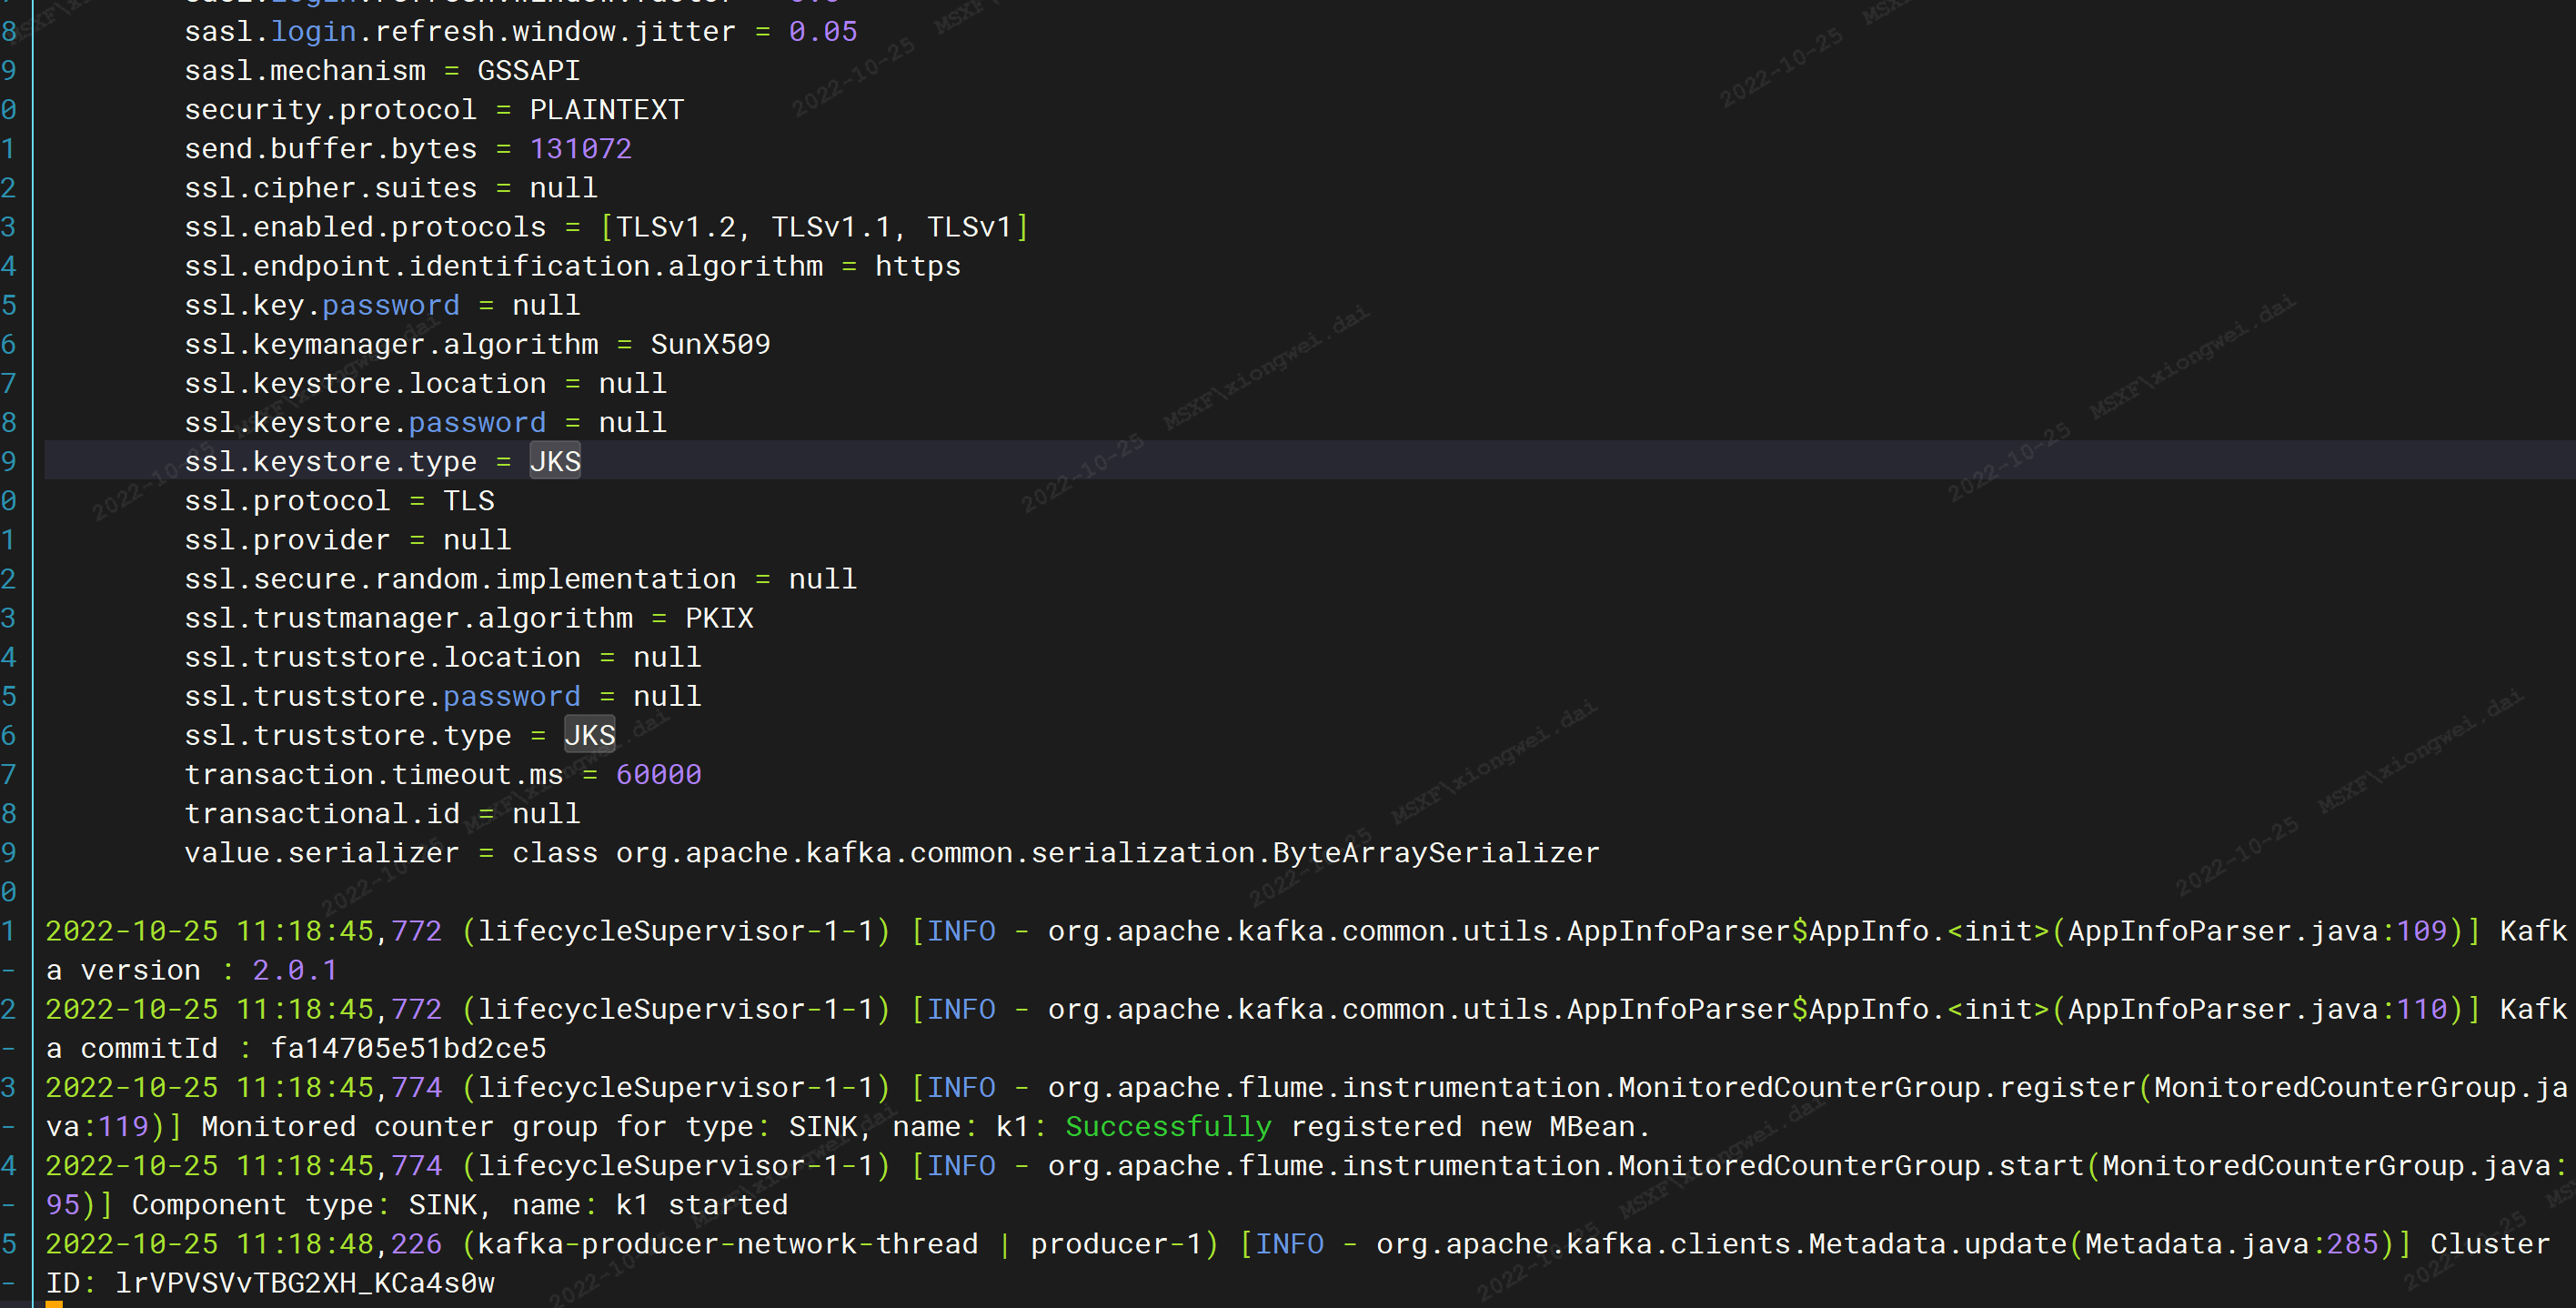Click the 0.05 jitter value

[823, 32]
